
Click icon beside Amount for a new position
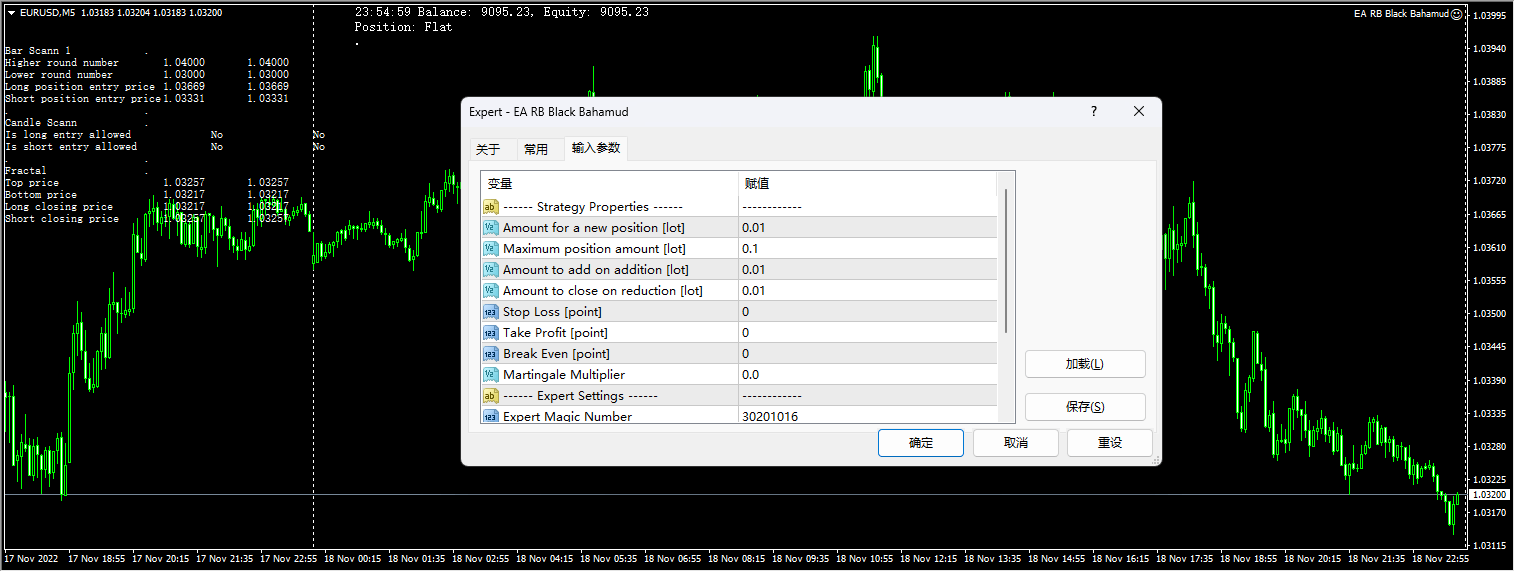pos(491,228)
